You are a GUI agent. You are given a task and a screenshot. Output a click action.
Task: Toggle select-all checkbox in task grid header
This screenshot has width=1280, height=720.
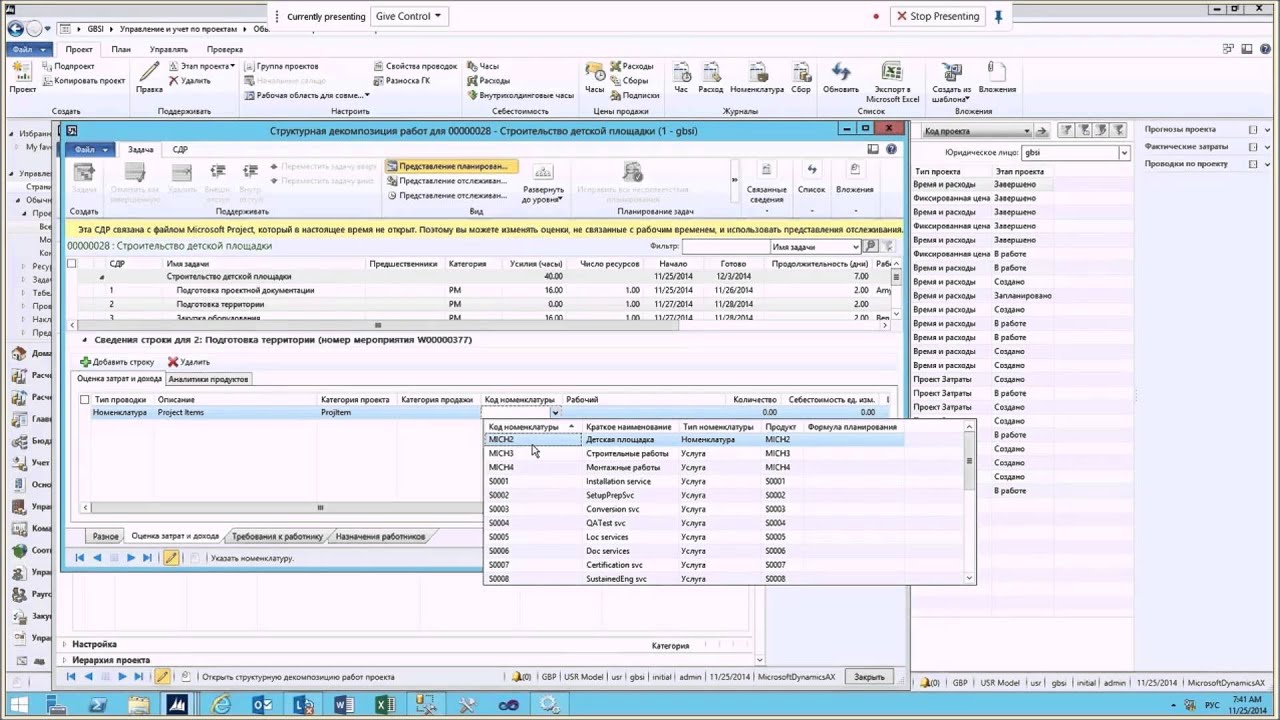click(71, 264)
